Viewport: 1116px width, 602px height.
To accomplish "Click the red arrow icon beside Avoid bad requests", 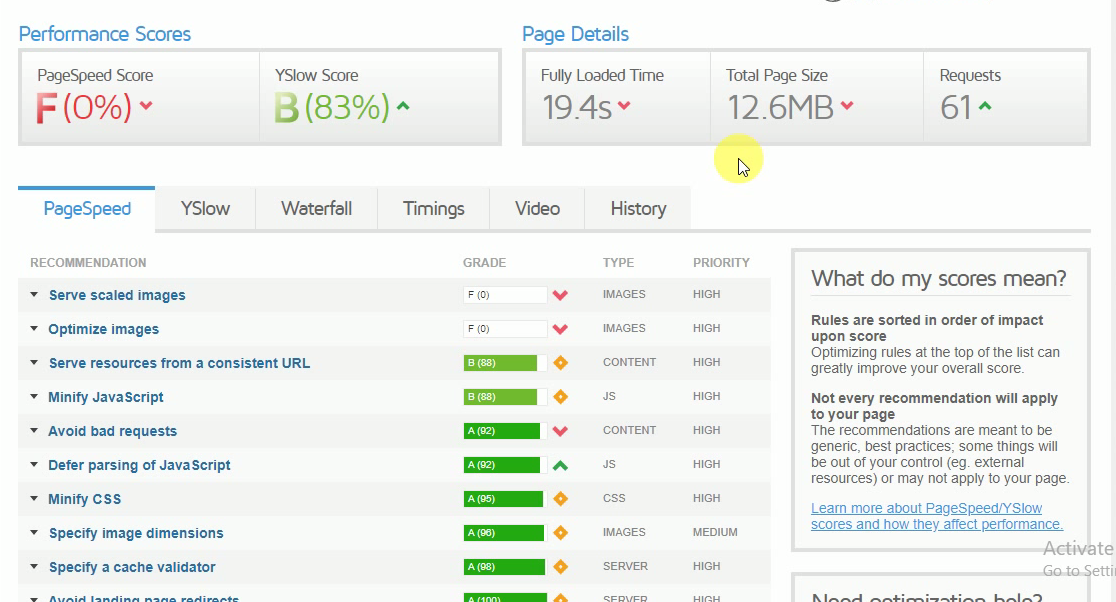I will [x=560, y=430].
